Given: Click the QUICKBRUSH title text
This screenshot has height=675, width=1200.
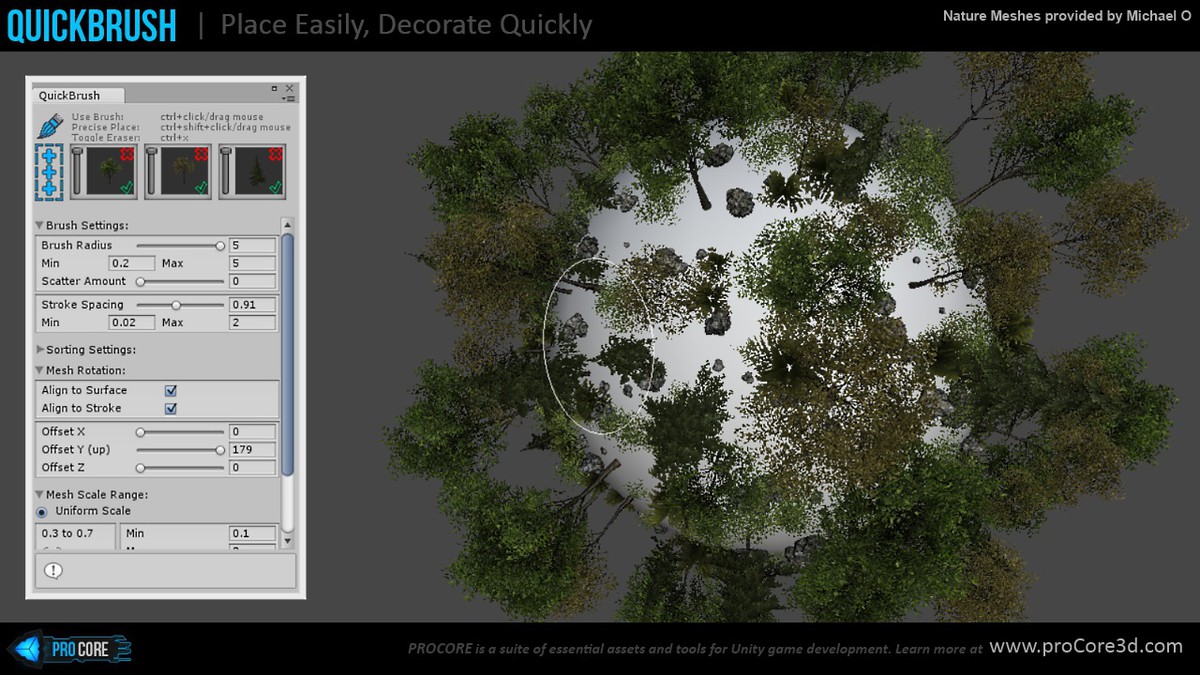Looking at the screenshot, I should pyautogui.click(x=92, y=25).
